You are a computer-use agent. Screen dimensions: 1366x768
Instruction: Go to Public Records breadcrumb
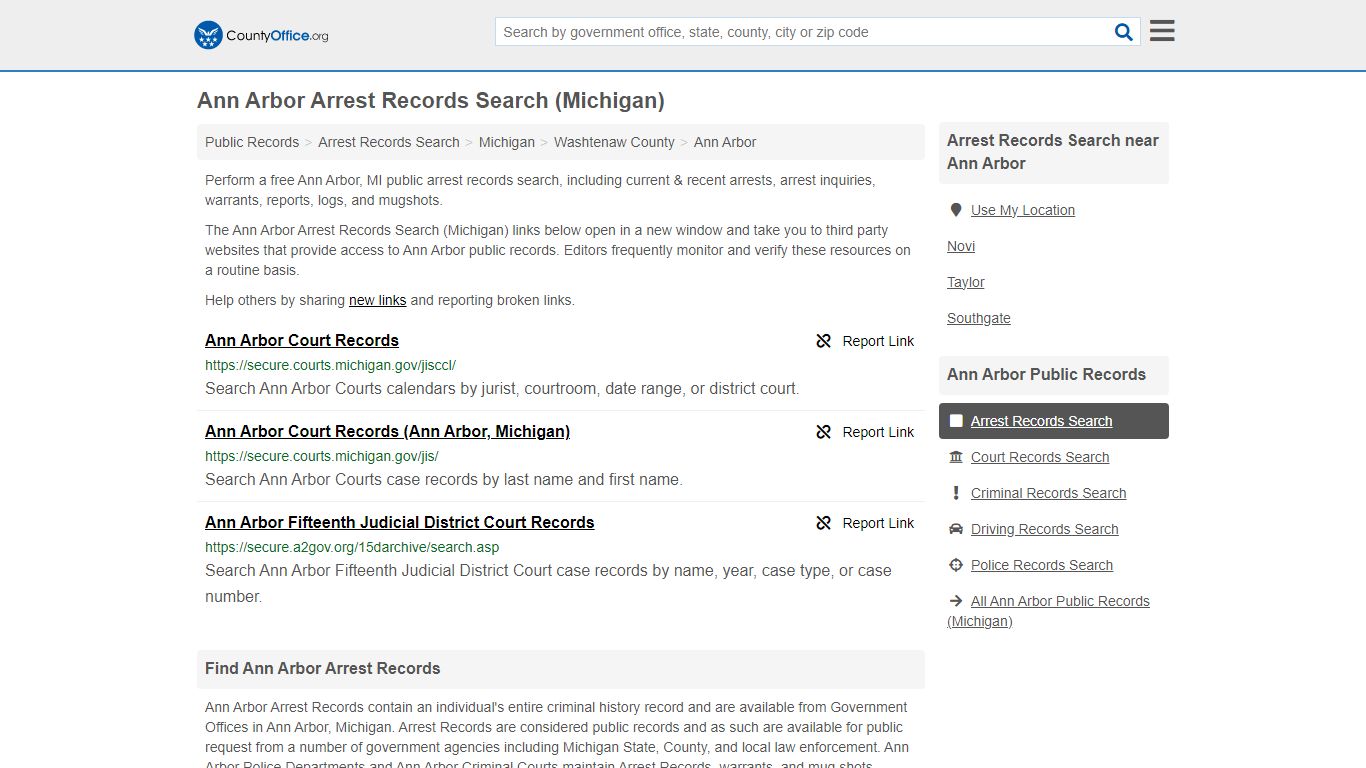pos(252,142)
